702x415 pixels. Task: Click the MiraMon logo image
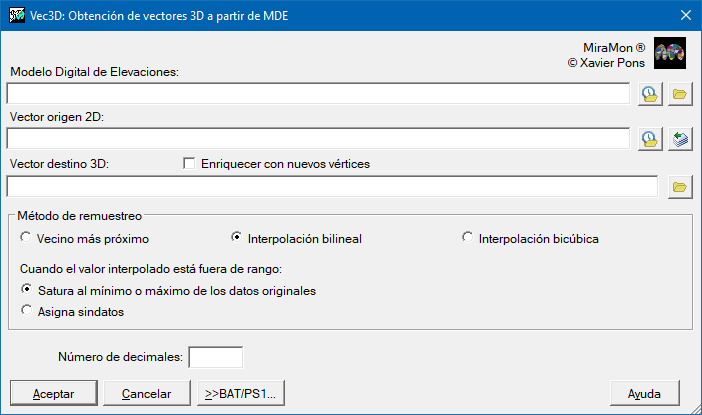[x=669, y=54]
